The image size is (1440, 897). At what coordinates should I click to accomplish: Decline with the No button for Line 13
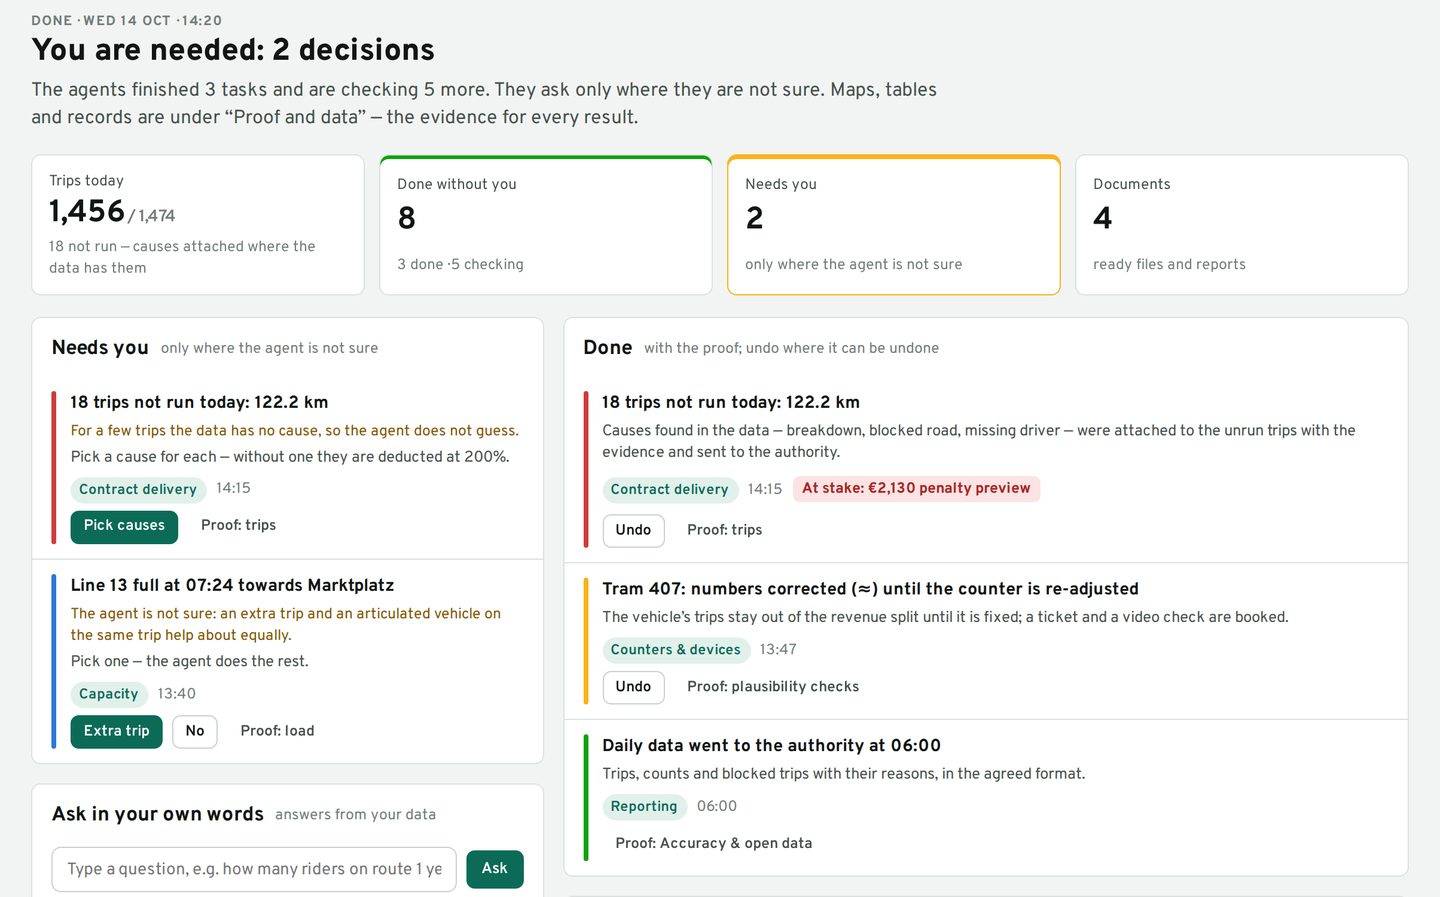pos(195,731)
